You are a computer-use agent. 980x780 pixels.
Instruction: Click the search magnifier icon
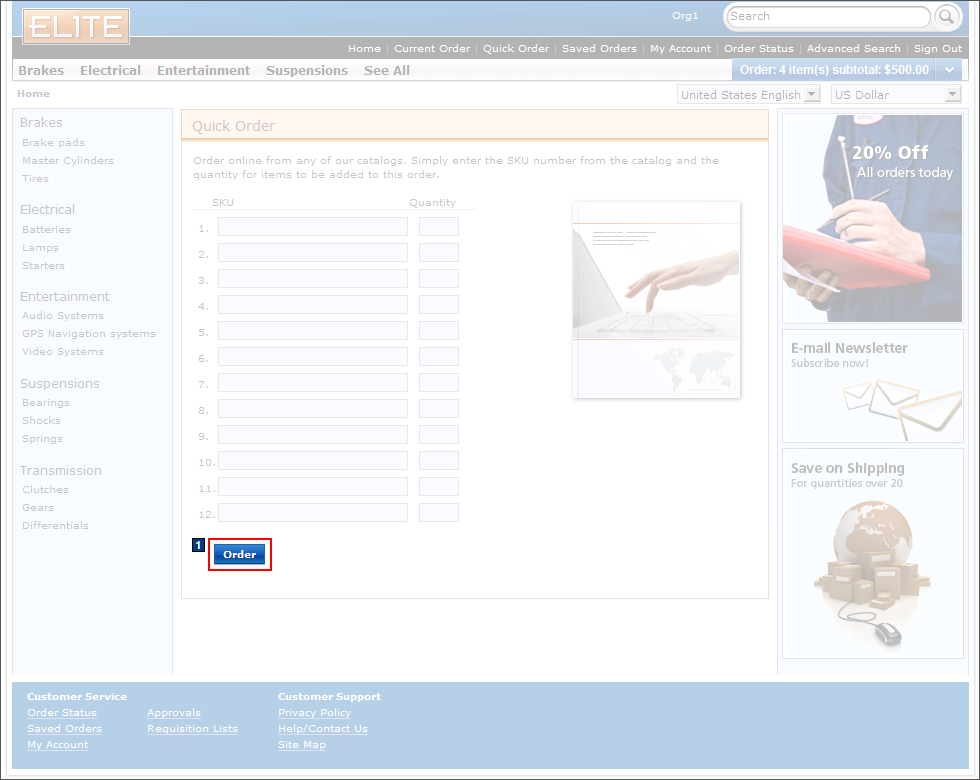tap(948, 17)
